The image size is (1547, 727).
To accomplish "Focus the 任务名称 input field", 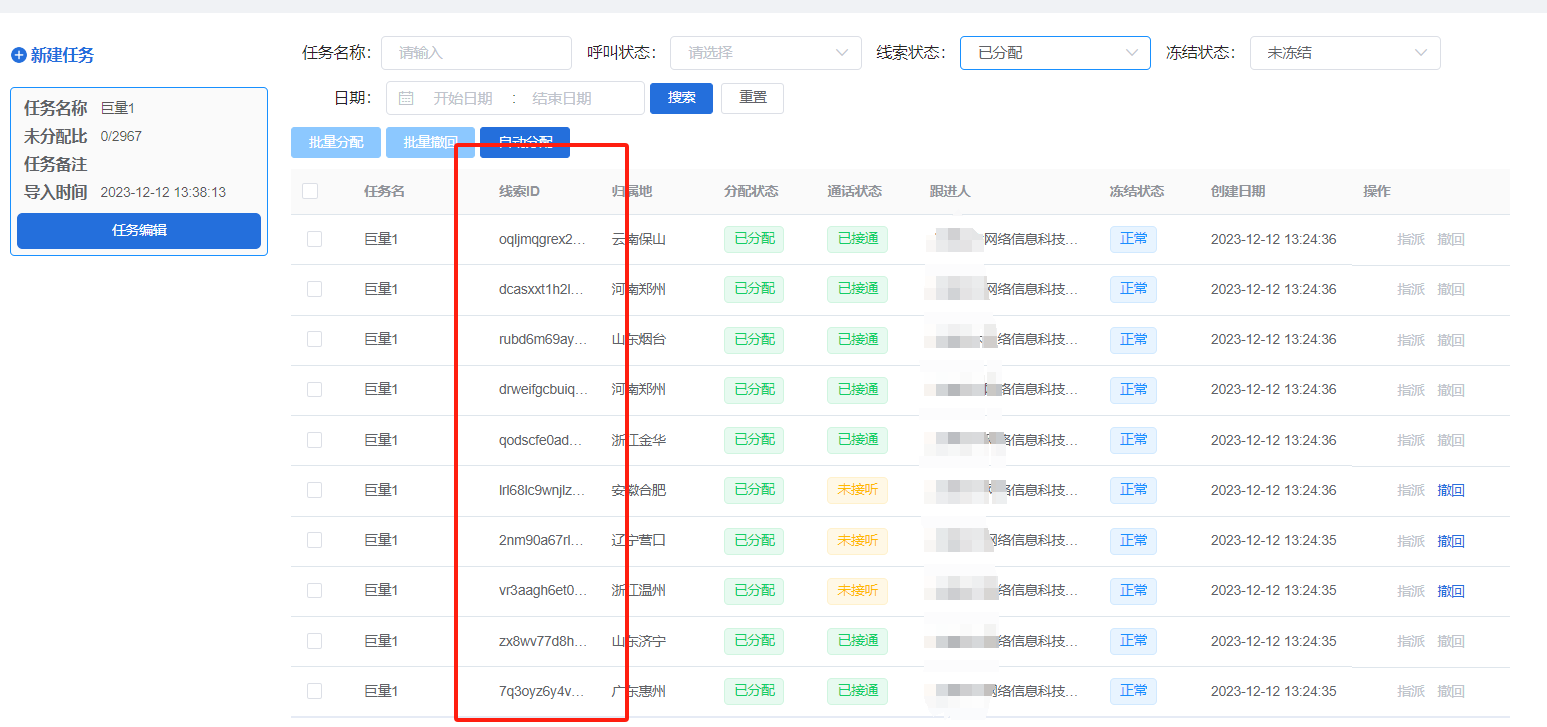I will 476,53.
